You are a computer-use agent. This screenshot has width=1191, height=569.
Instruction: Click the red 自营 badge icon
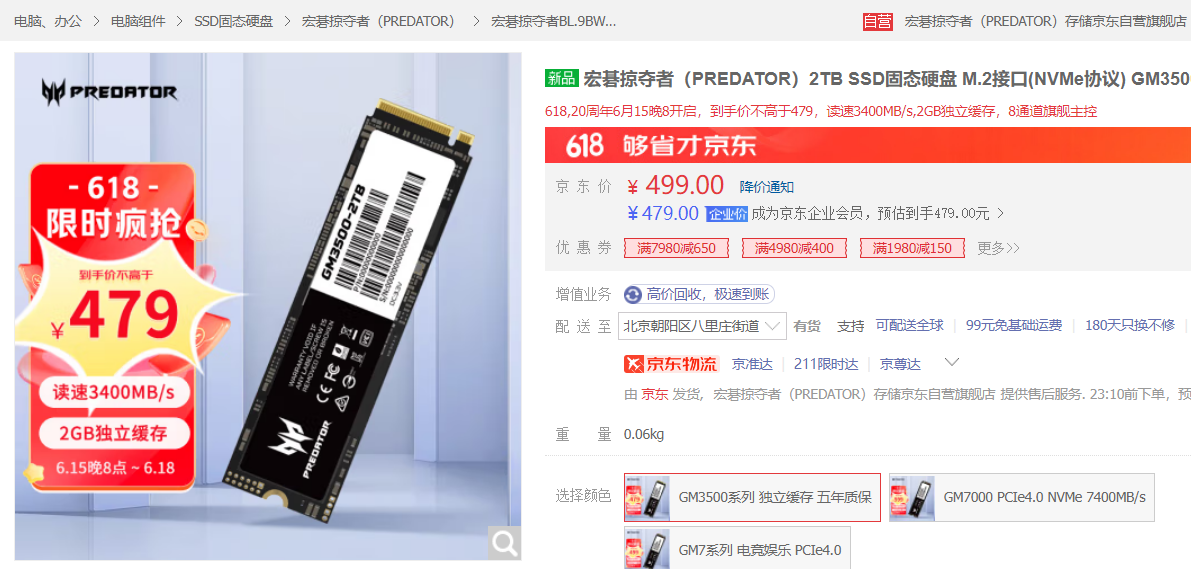878,22
